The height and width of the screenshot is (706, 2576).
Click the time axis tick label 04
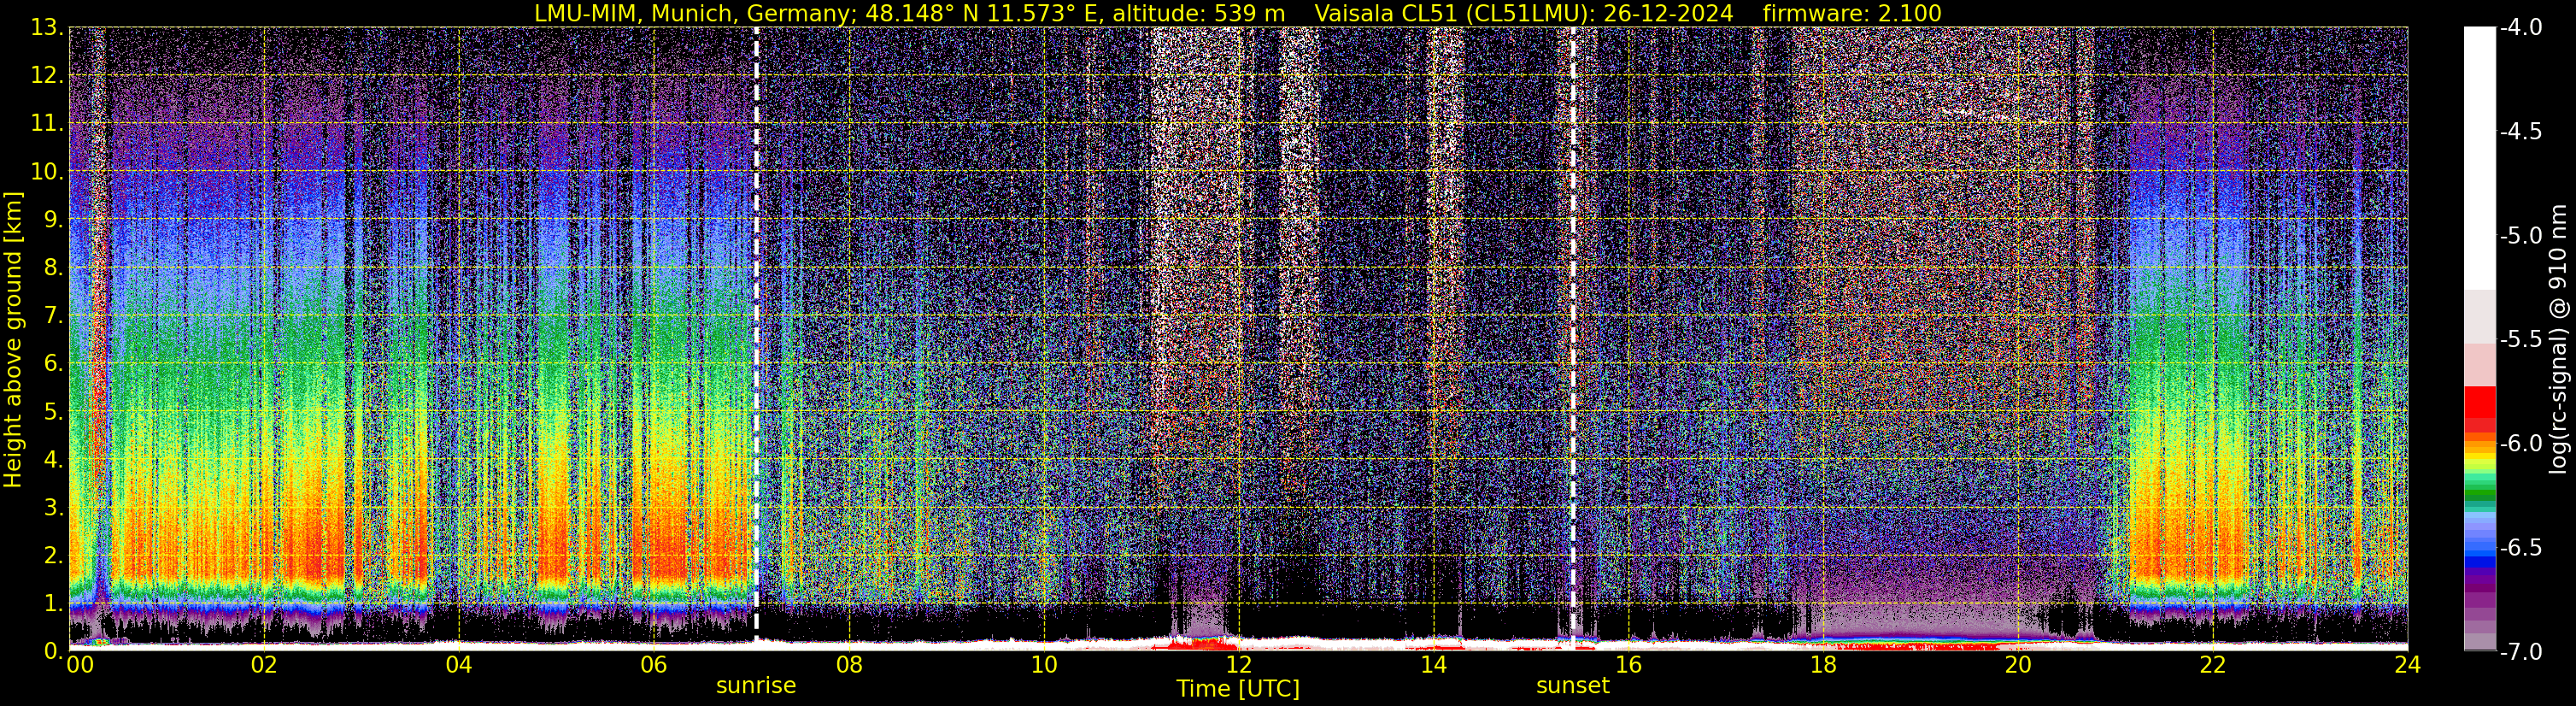pyautogui.click(x=458, y=665)
